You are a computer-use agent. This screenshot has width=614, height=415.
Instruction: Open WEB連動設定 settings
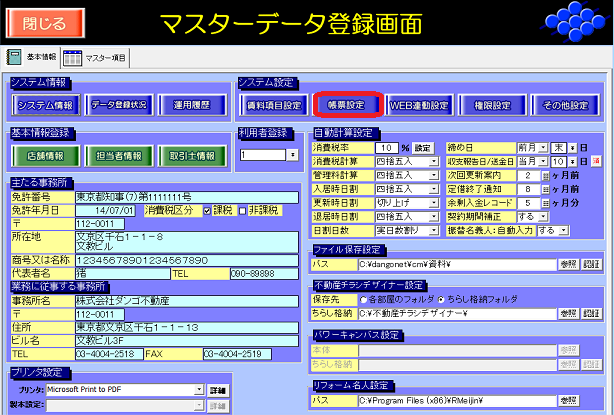pos(419,104)
